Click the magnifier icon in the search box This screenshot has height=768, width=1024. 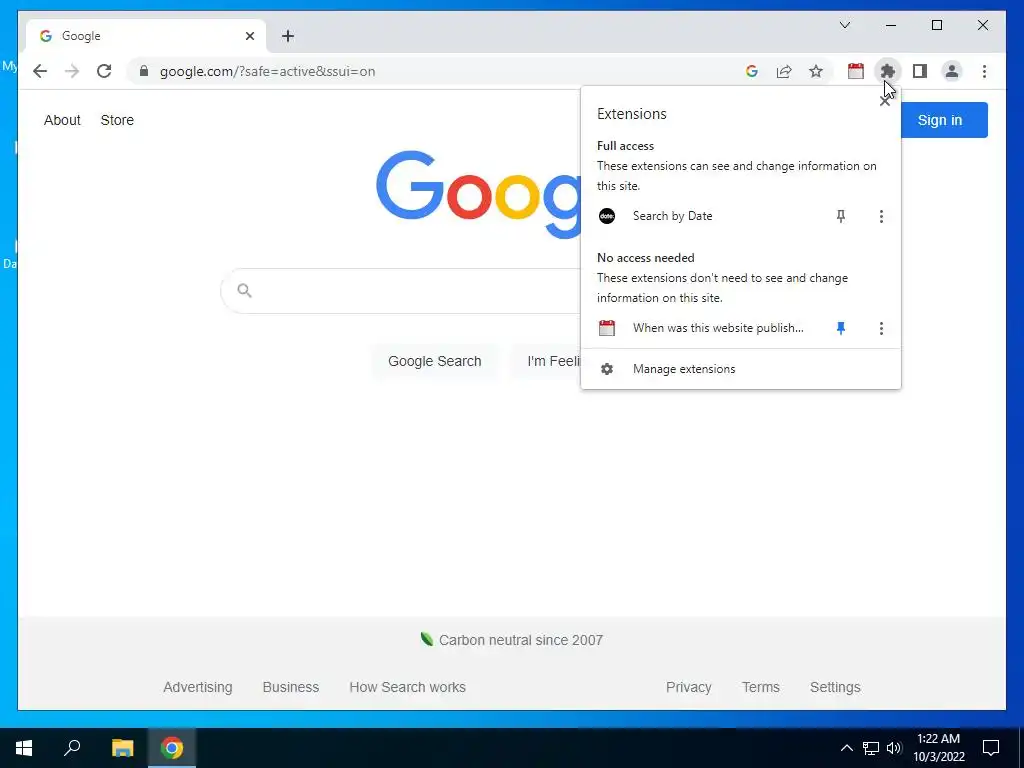[x=244, y=290]
